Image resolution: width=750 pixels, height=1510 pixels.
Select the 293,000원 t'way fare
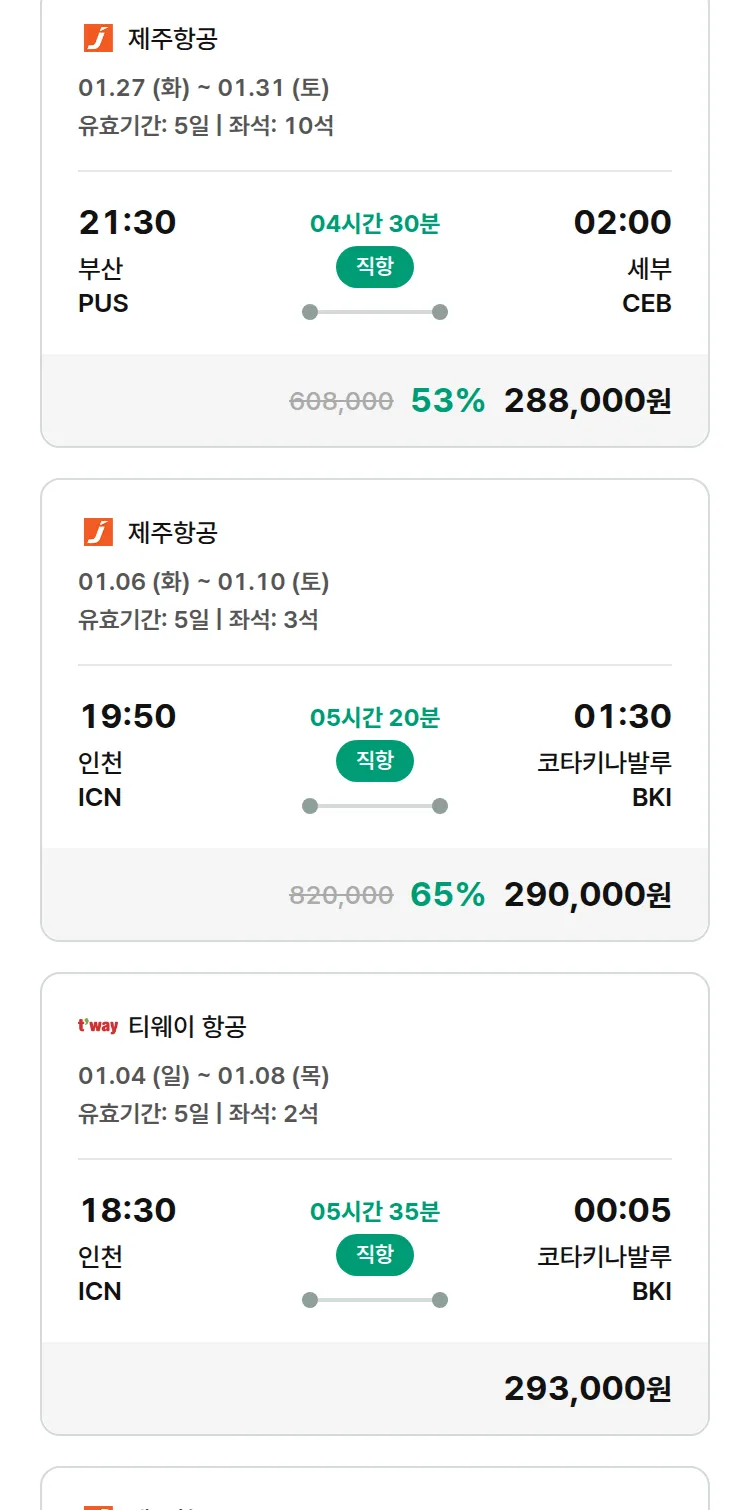click(587, 1389)
